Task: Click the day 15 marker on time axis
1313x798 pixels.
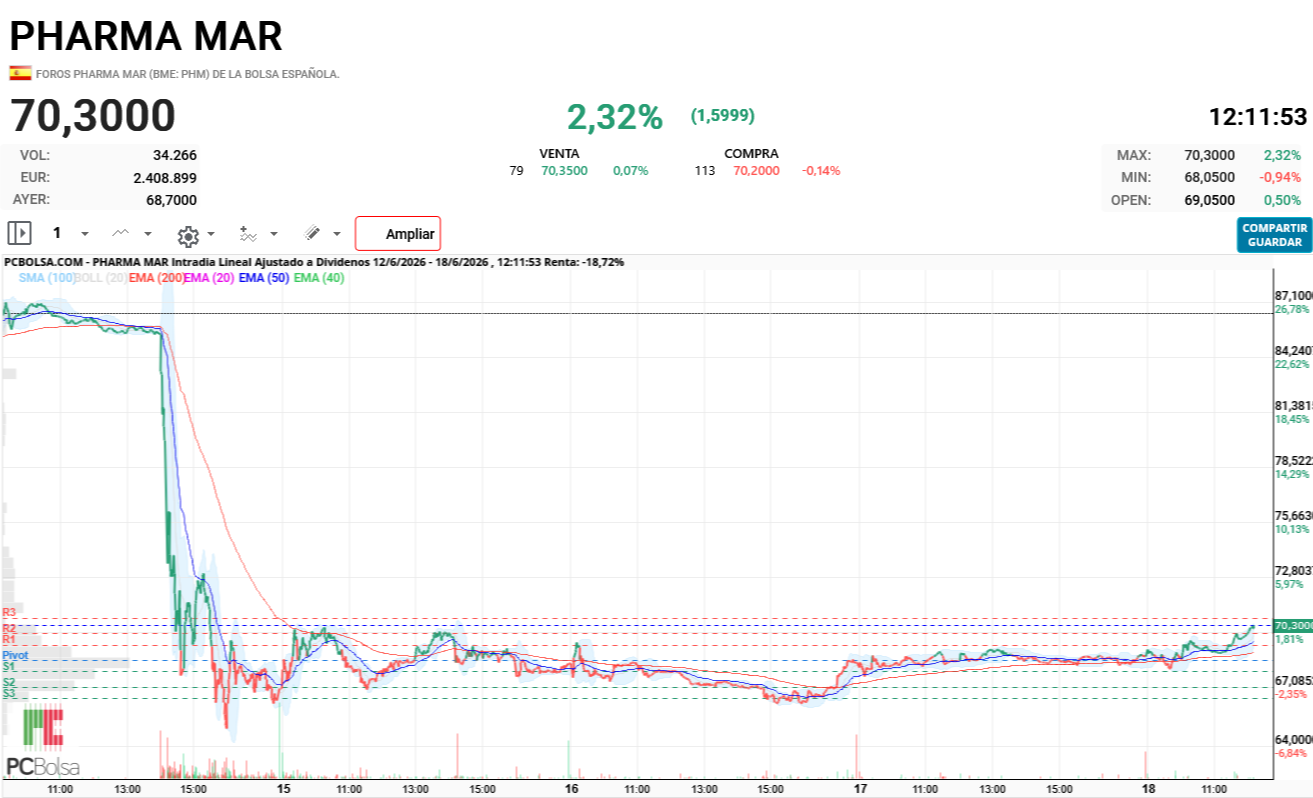Action: [x=284, y=789]
